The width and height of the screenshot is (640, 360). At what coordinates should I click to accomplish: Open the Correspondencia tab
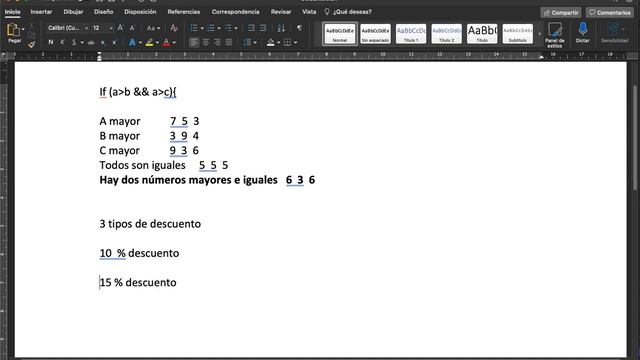[236, 12]
